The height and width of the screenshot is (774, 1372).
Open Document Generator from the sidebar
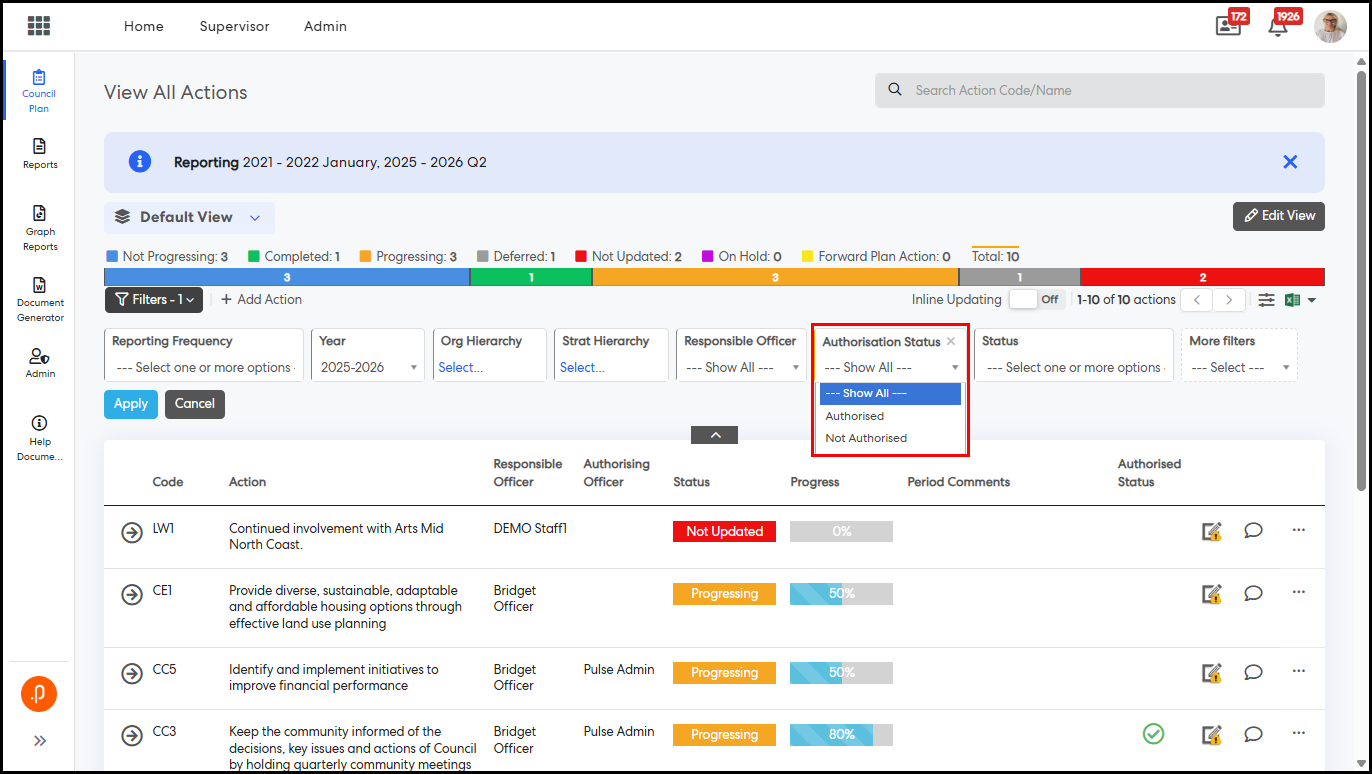(40, 299)
